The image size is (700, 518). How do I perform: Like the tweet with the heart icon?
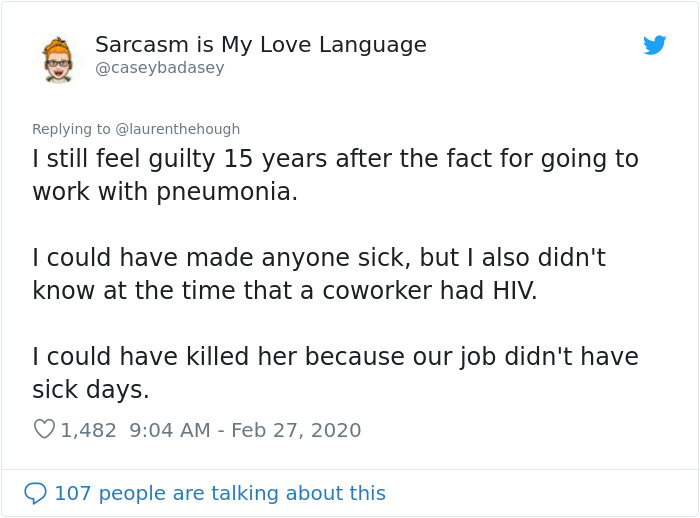point(44,429)
